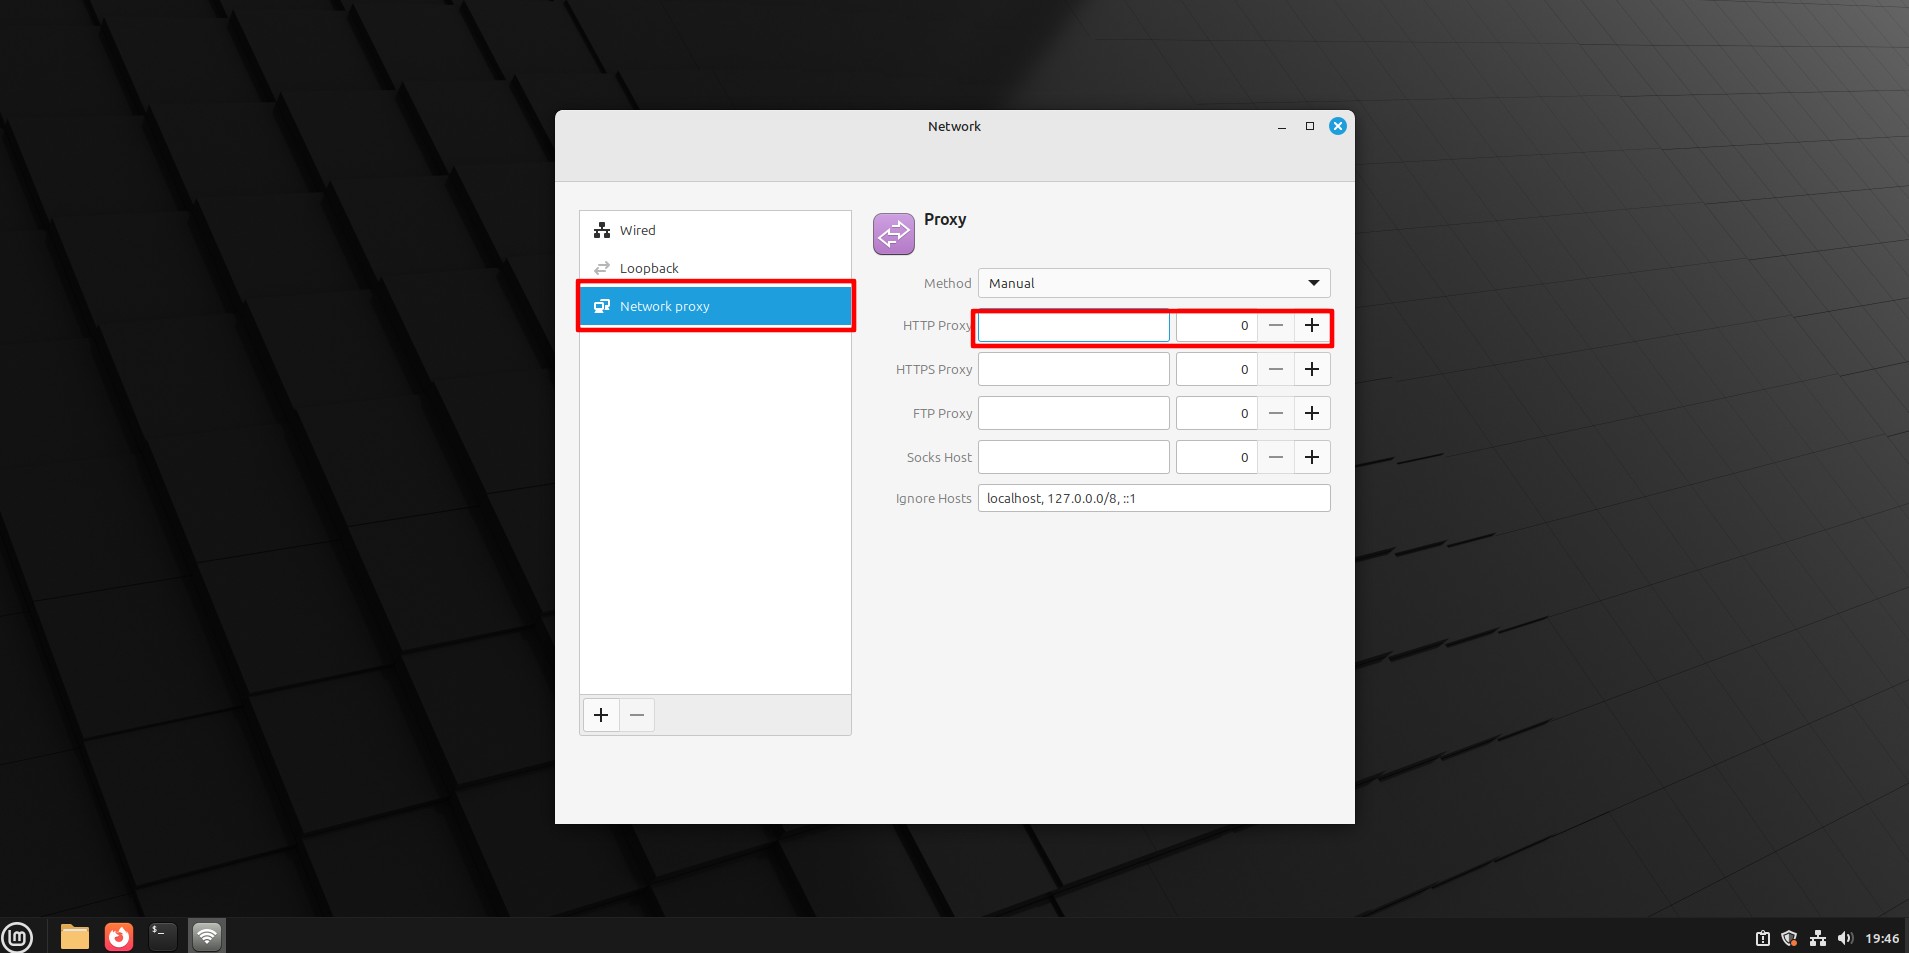Decrease the HTTP Proxy port value
The width and height of the screenshot is (1909, 953).
[1275, 326]
